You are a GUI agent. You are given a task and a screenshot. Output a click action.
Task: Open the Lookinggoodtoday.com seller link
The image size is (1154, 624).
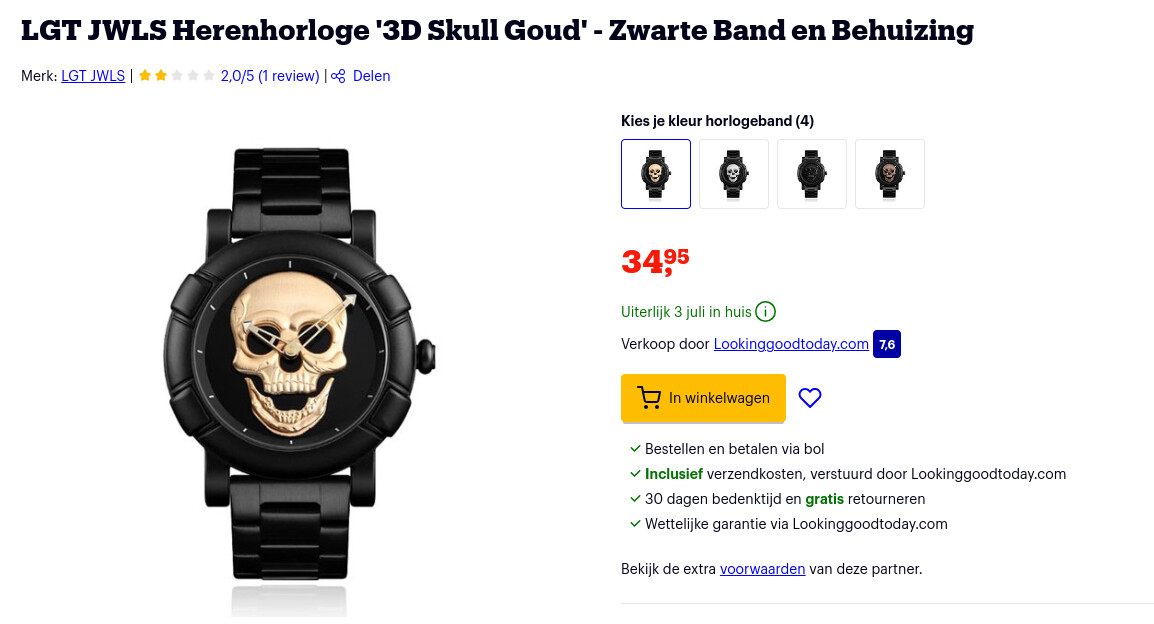click(791, 344)
